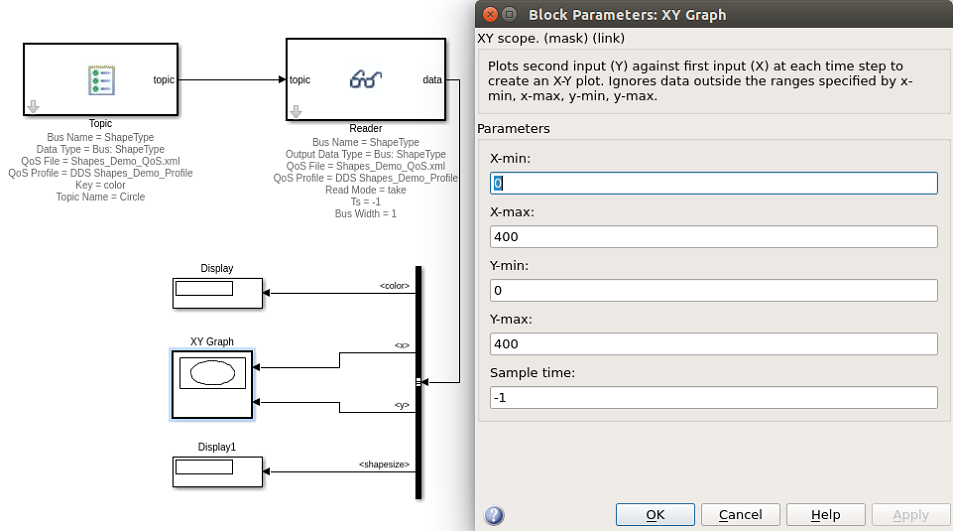Click the 'Key = color' annotation
This screenshot has height=531, width=953.
point(100,185)
